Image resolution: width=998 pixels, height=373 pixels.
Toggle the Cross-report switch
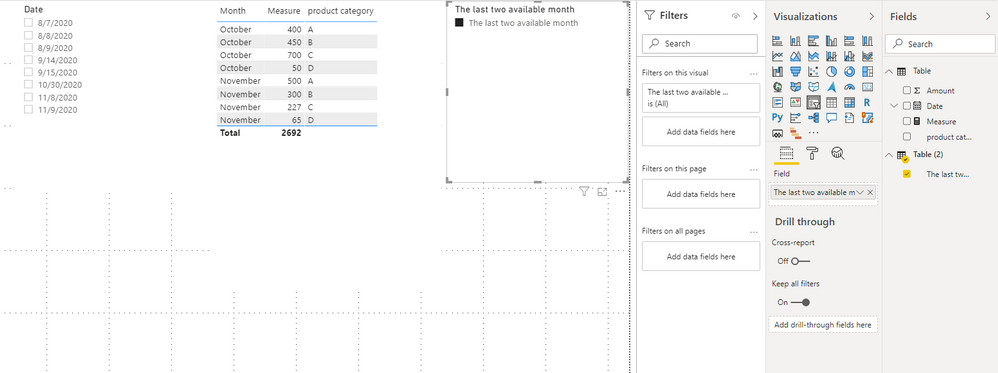coord(801,261)
